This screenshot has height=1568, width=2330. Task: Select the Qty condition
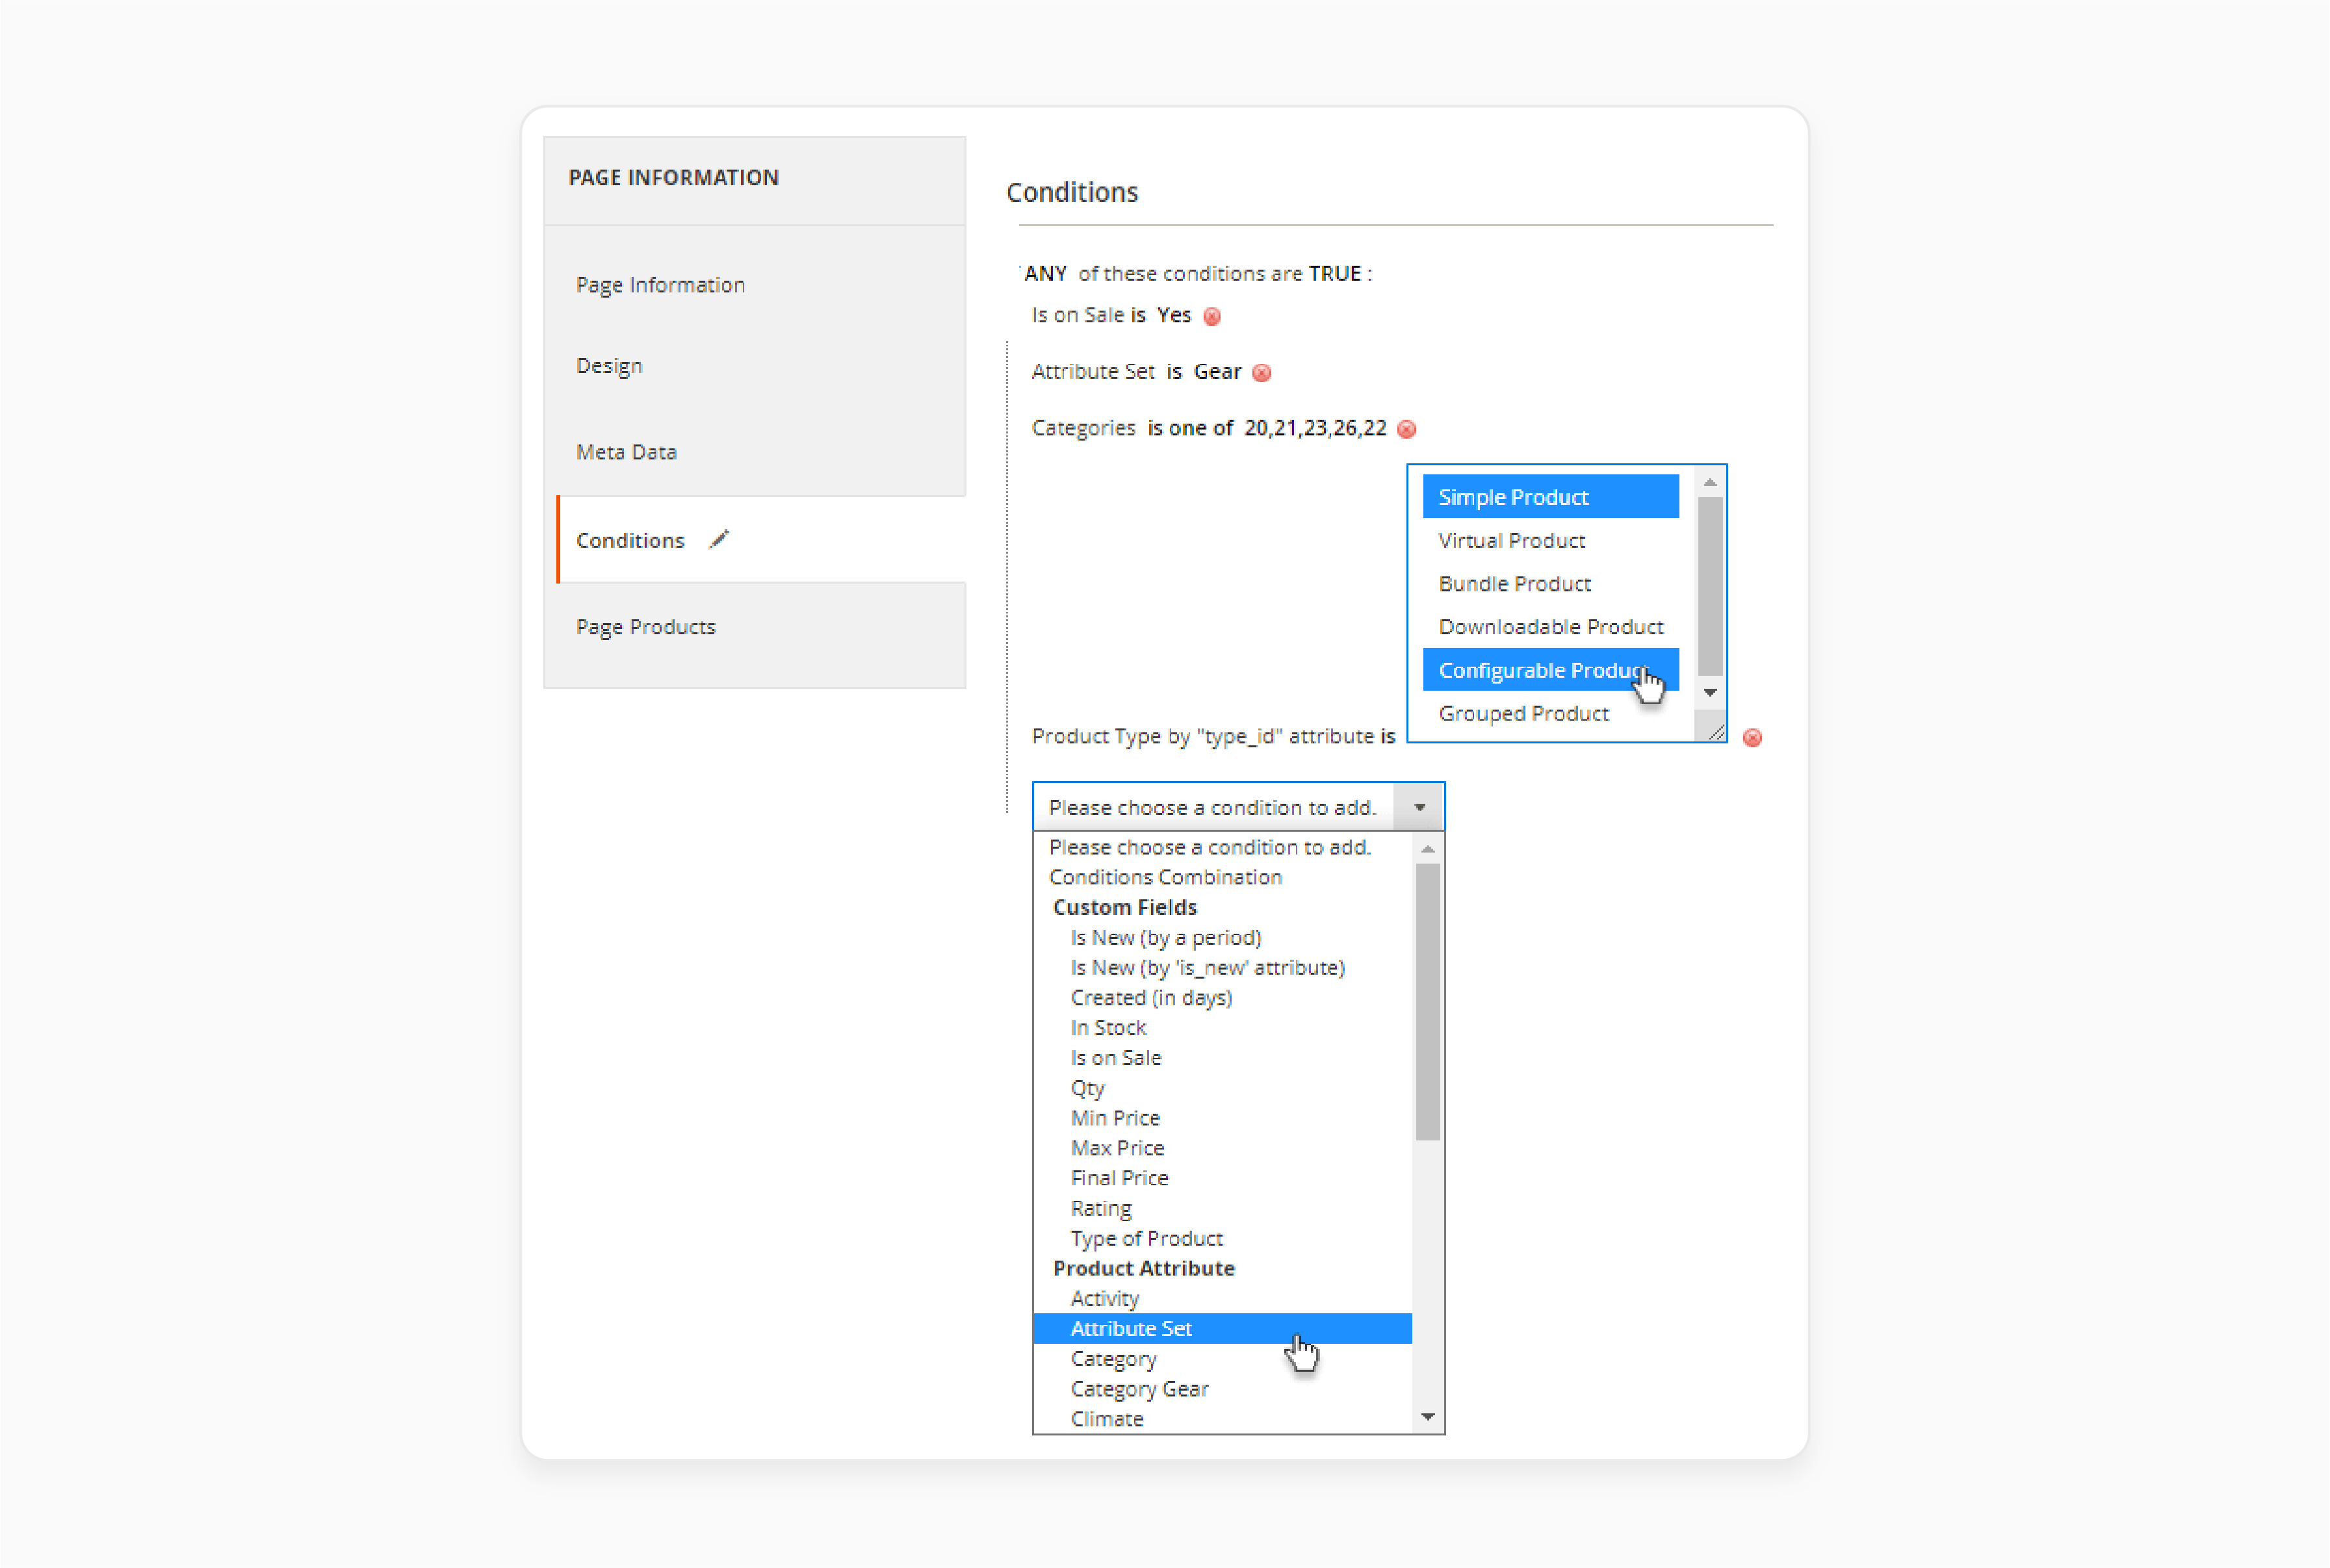point(1222,1088)
